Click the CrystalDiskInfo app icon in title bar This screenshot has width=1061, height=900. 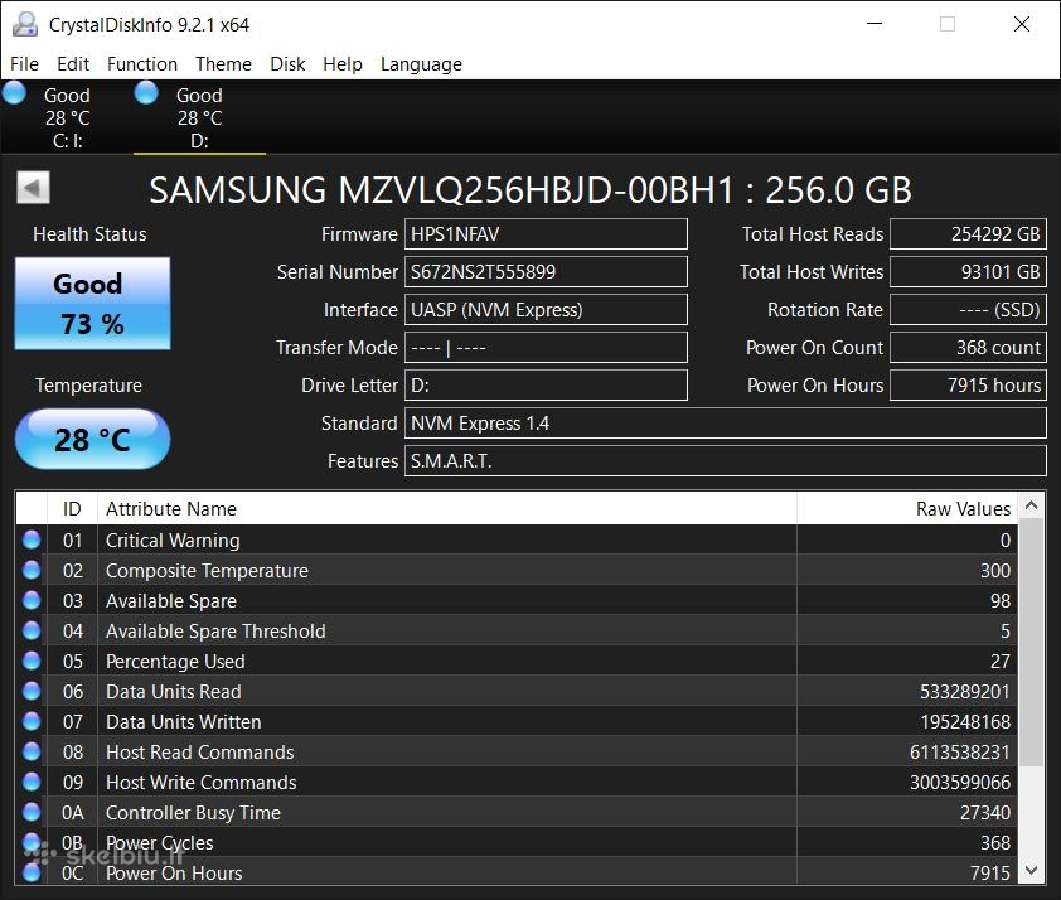pos(25,24)
